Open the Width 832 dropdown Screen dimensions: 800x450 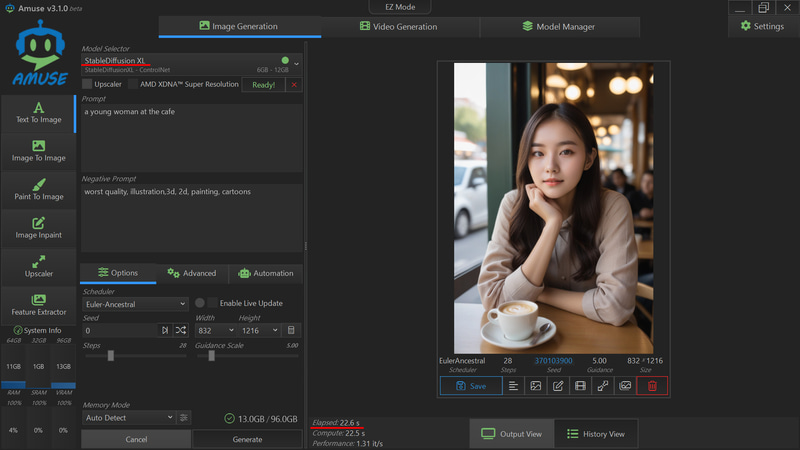pos(216,331)
